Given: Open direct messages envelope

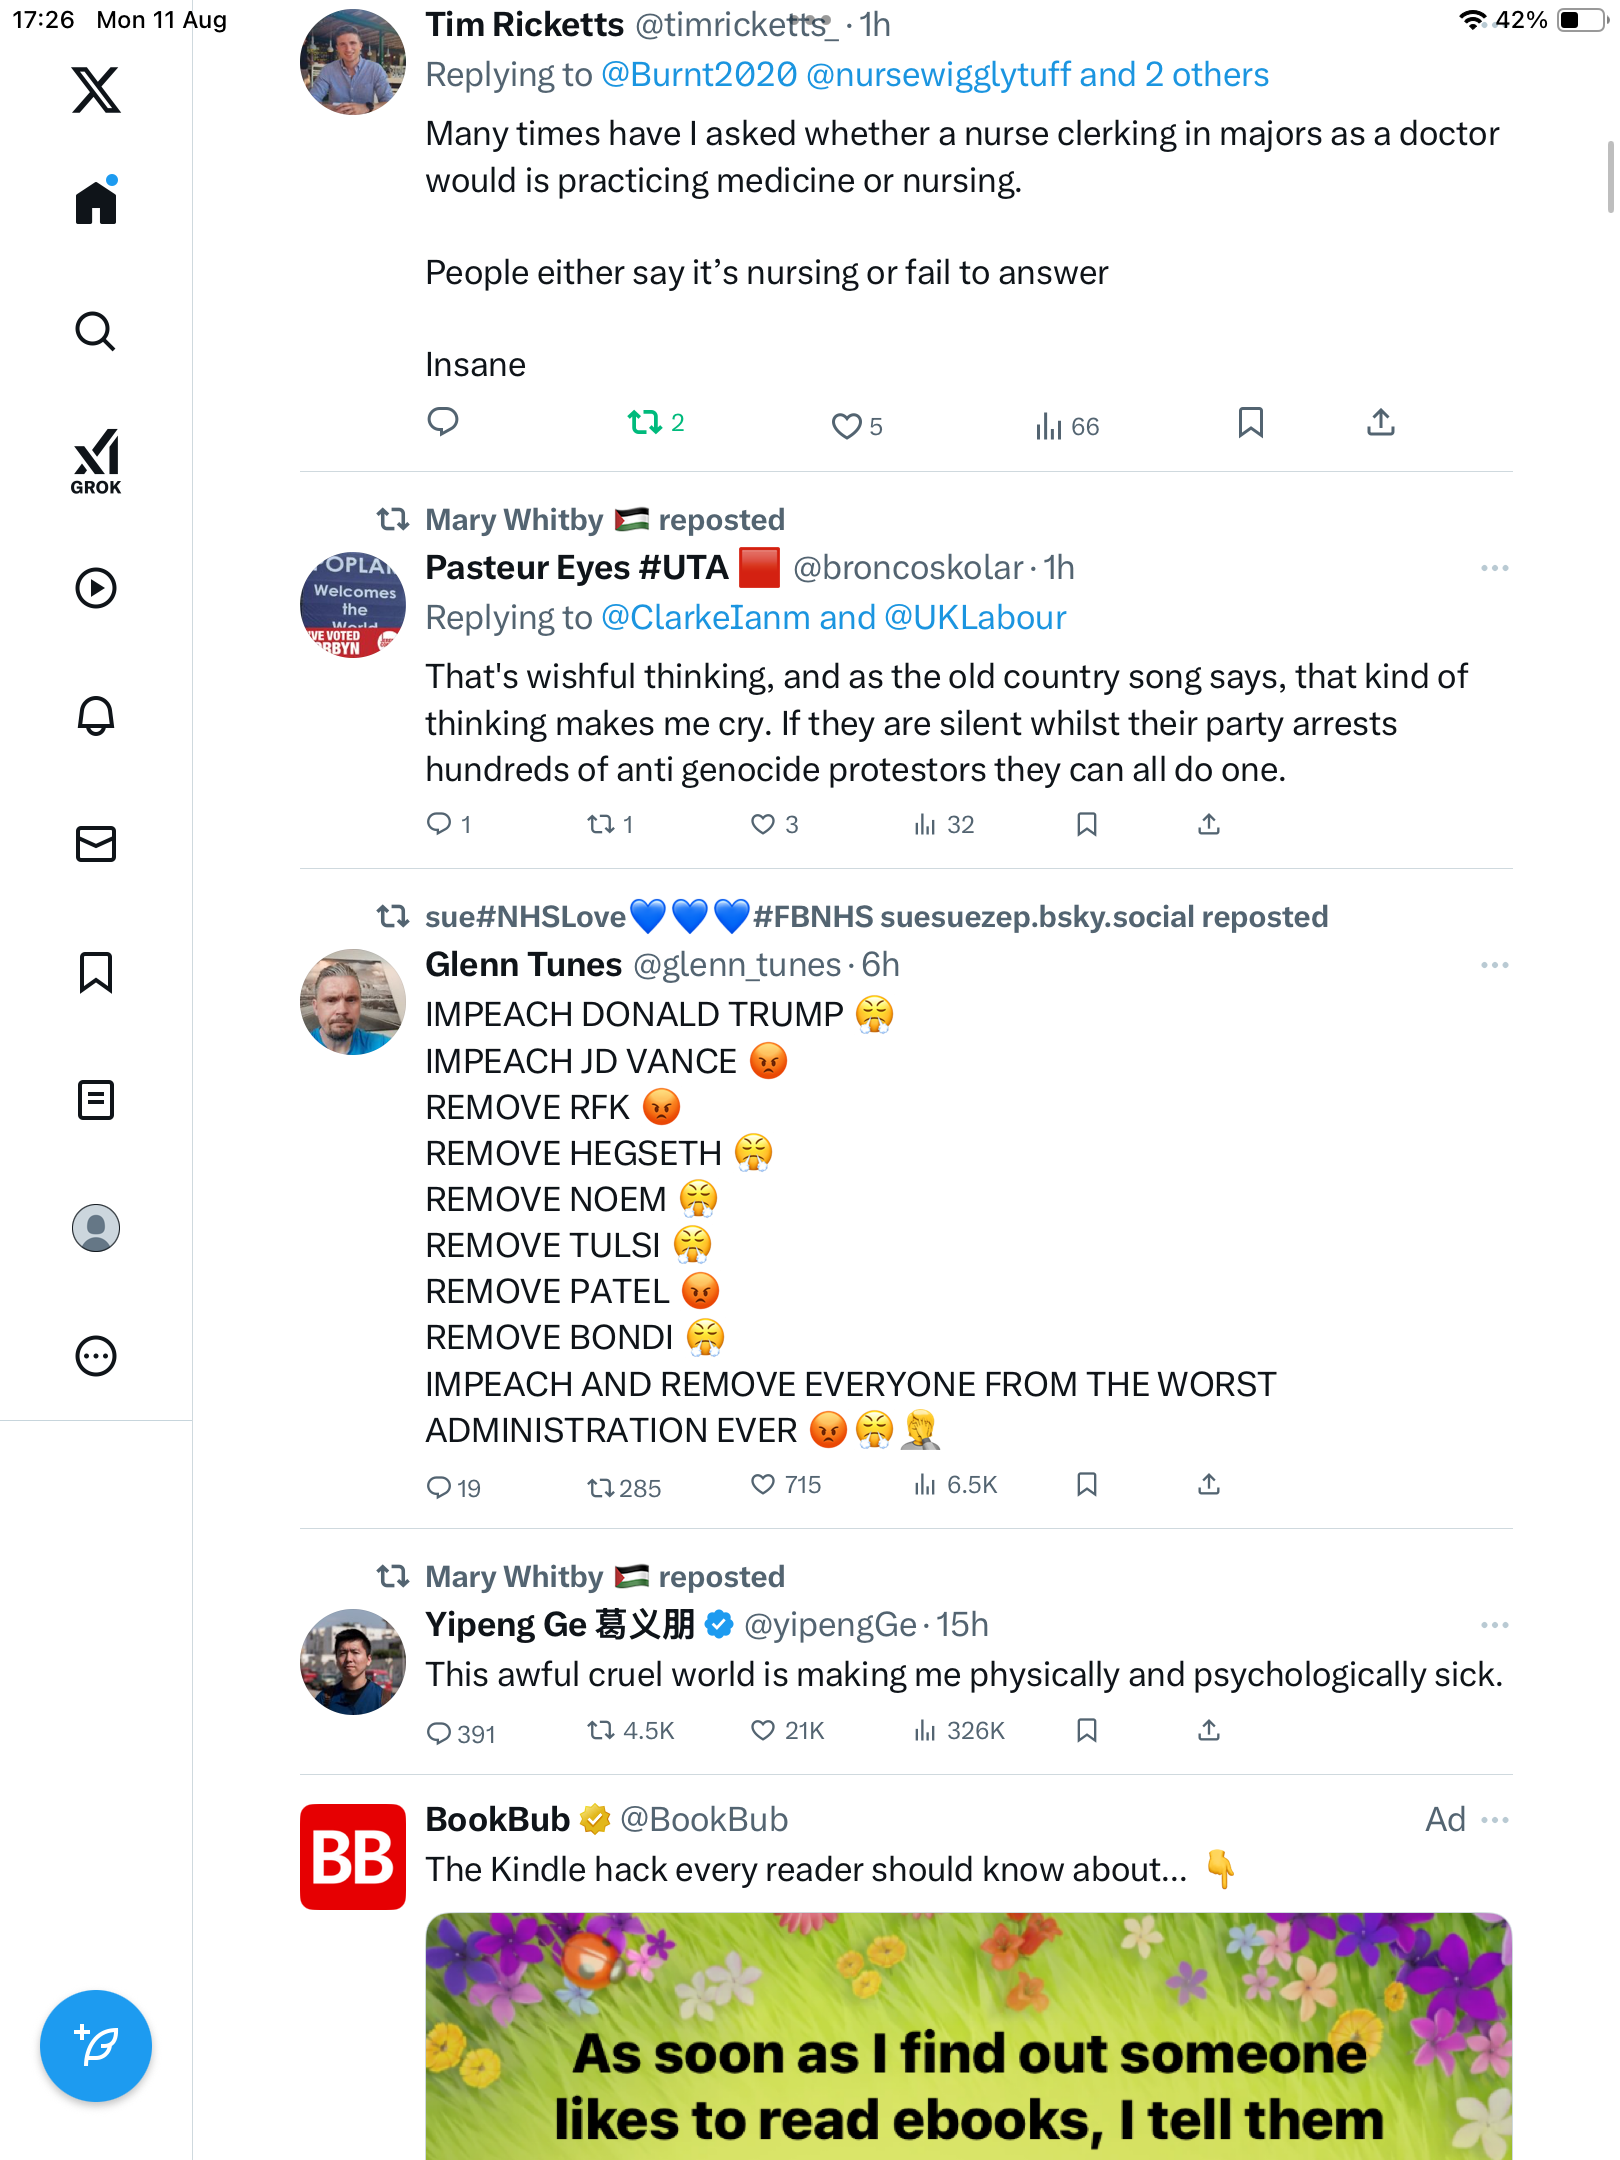Looking at the screenshot, I should [x=96, y=844].
